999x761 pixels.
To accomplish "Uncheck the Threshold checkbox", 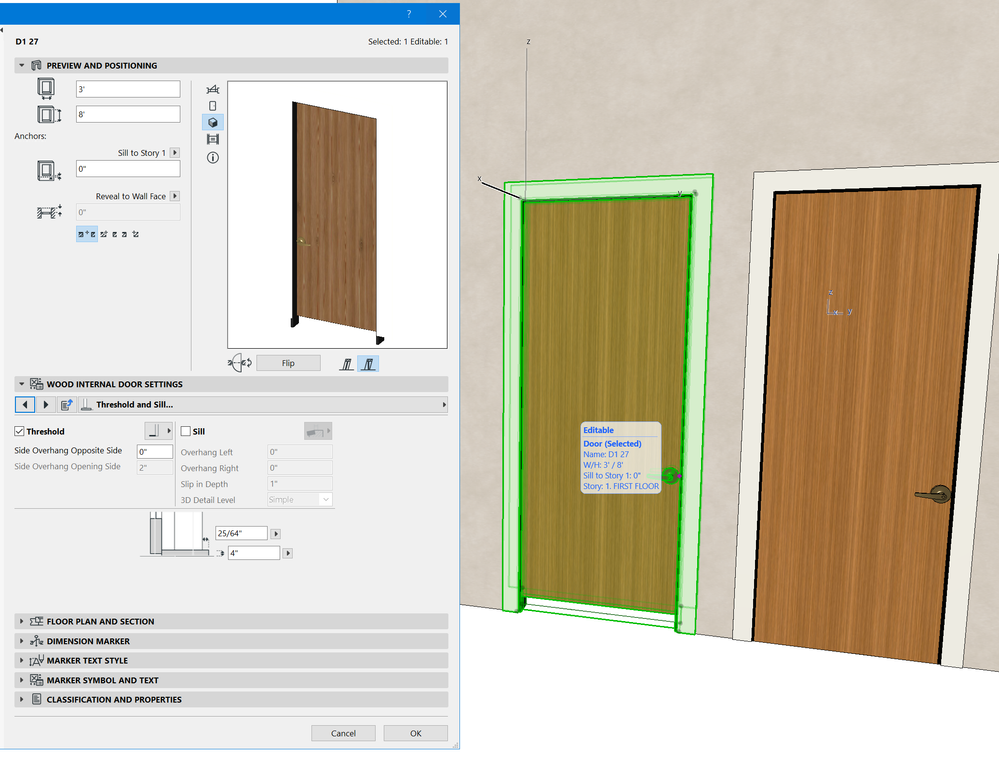I will point(19,431).
